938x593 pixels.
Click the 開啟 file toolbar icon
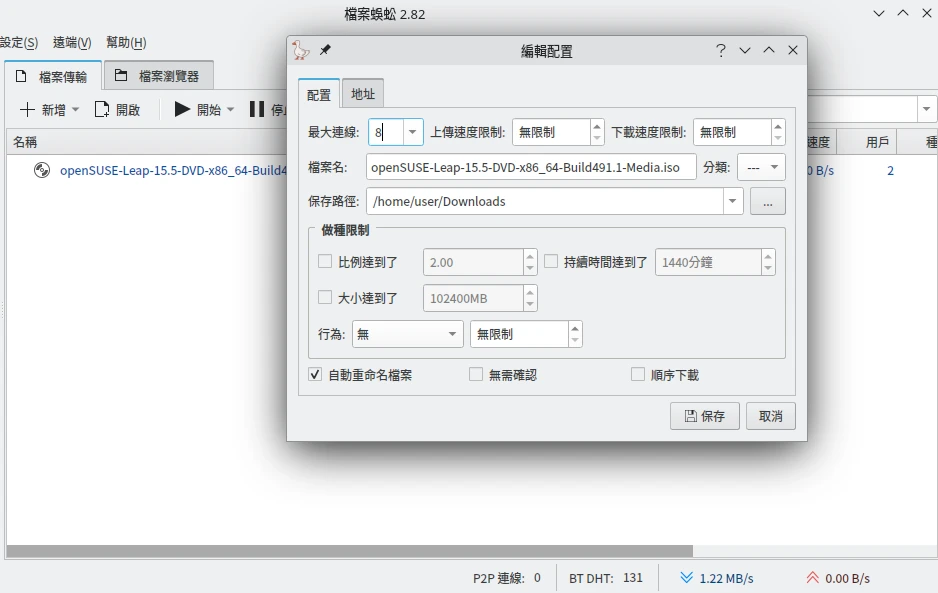(x=102, y=110)
